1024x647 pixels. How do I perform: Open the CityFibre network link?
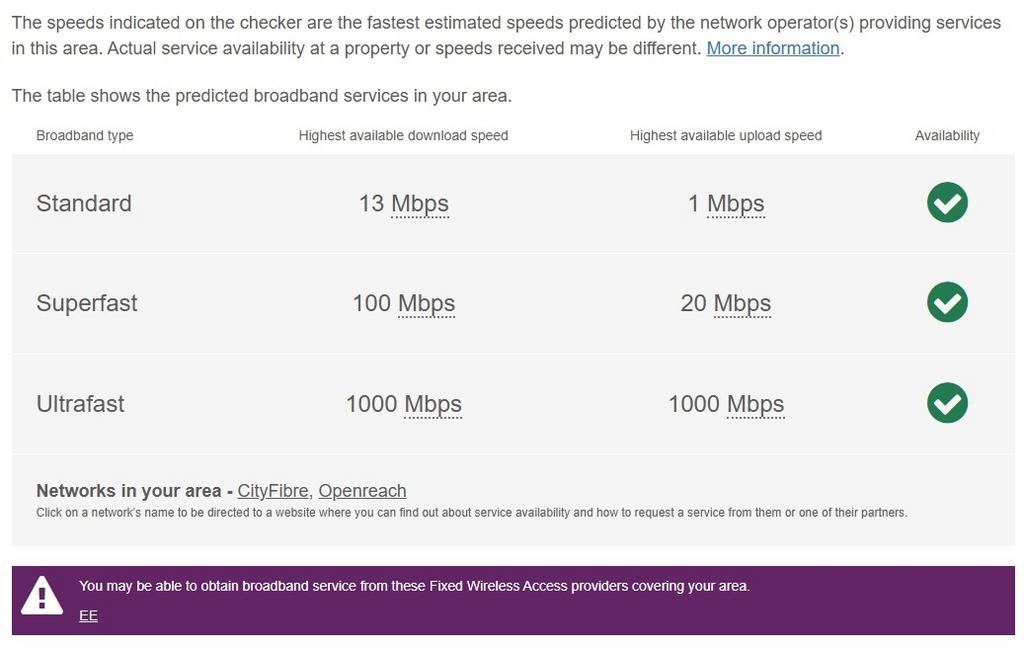tap(273, 491)
